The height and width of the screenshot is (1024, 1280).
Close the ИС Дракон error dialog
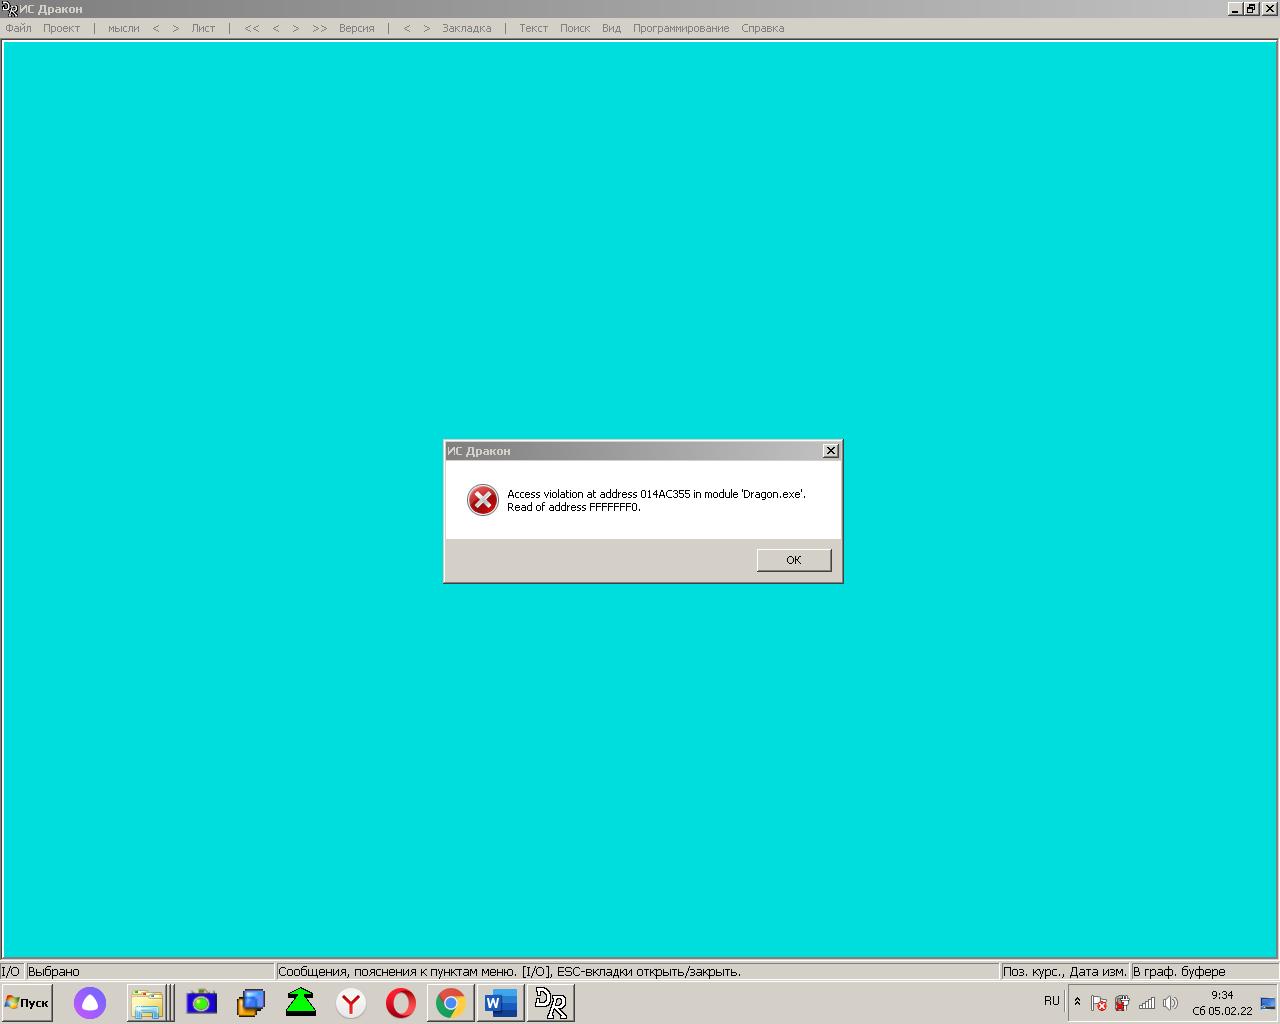click(830, 451)
